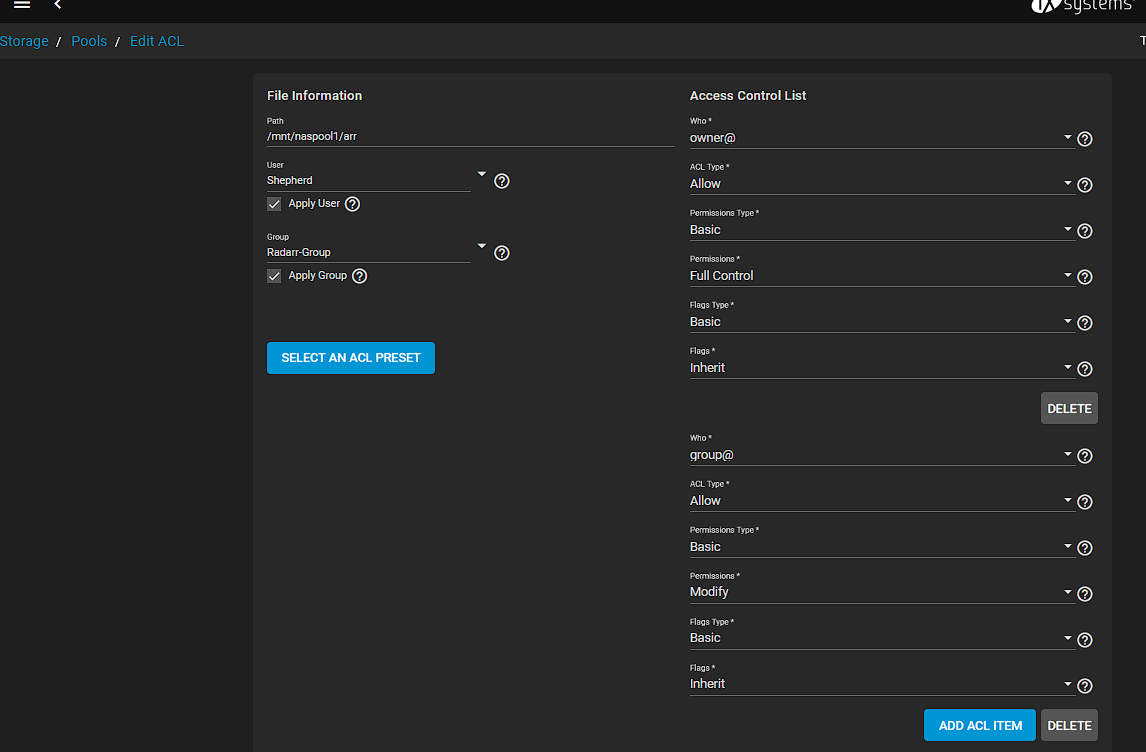The width and height of the screenshot is (1146, 752).
Task: Show help for group@ Flags Inherit
Action: (1085, 686)
